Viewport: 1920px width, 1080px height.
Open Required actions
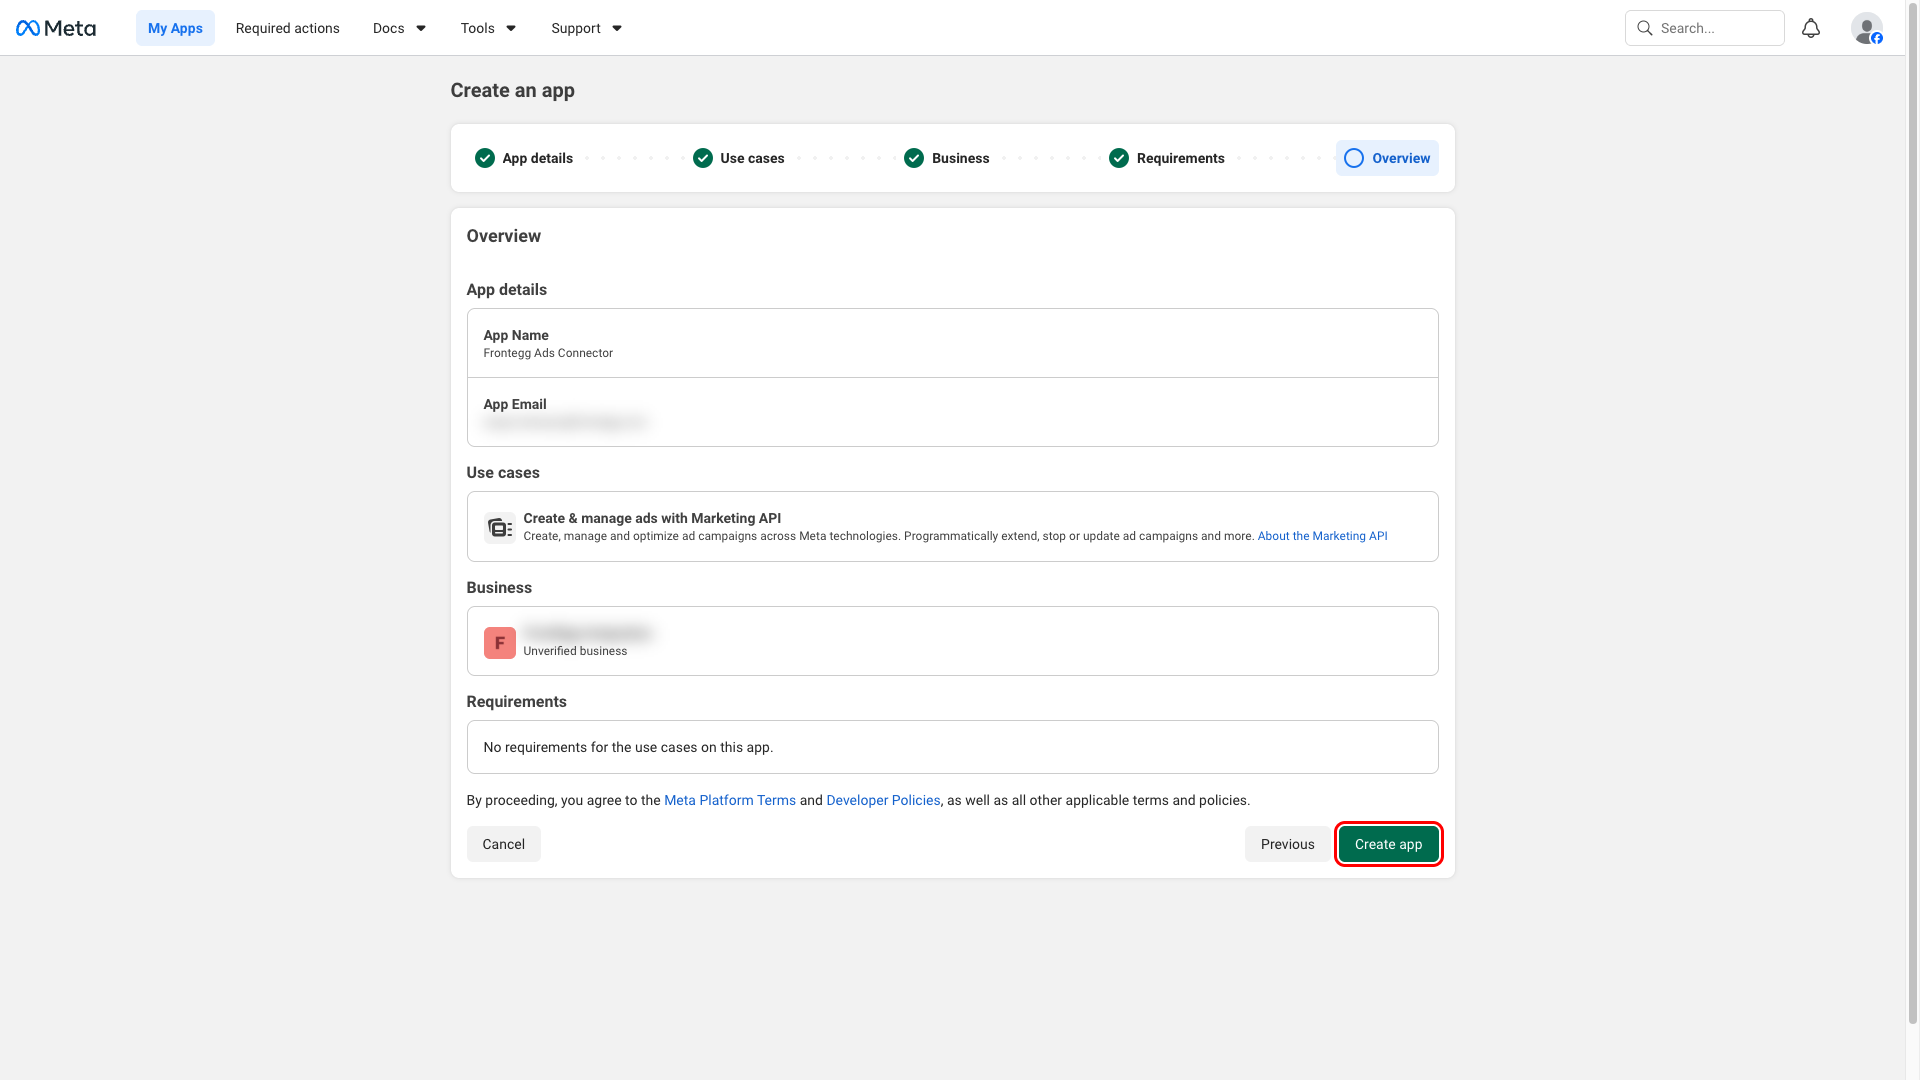click(288, 28)
